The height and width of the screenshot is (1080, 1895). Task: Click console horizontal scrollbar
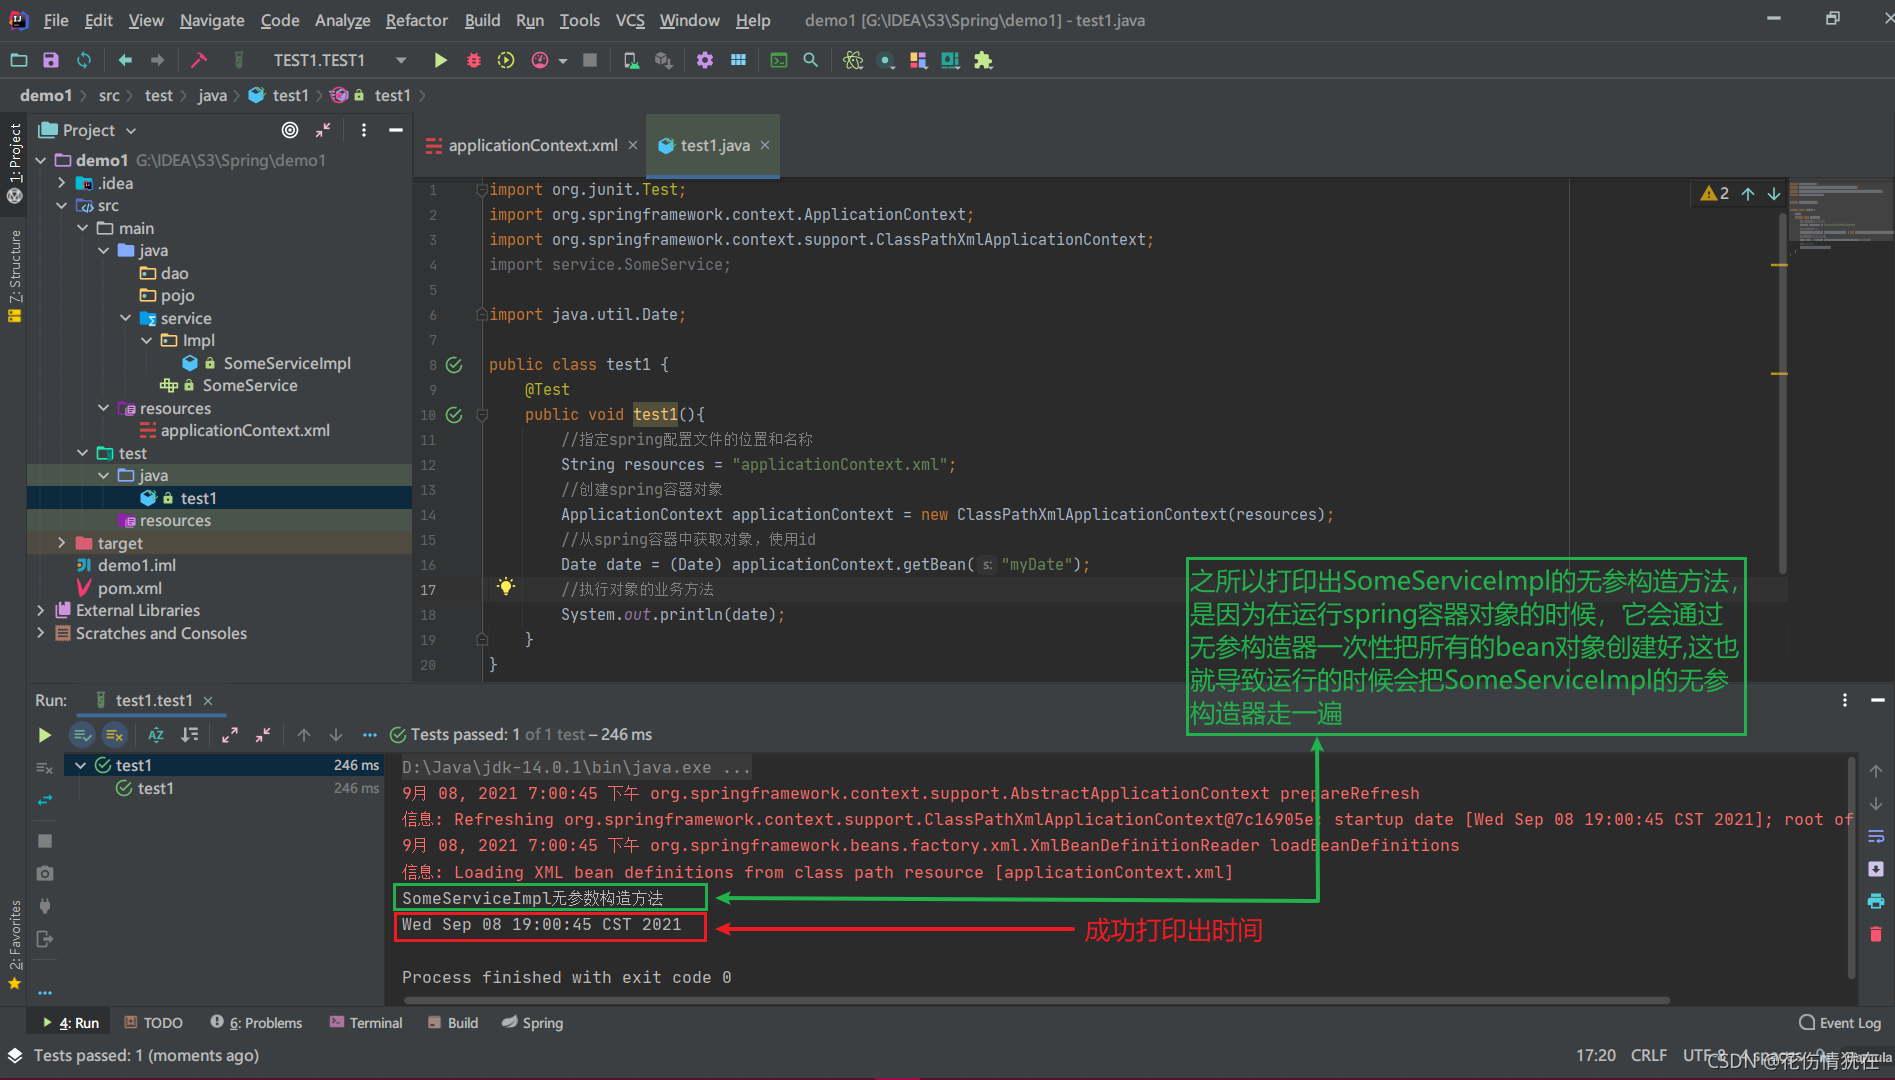(x=1035, y=999)
